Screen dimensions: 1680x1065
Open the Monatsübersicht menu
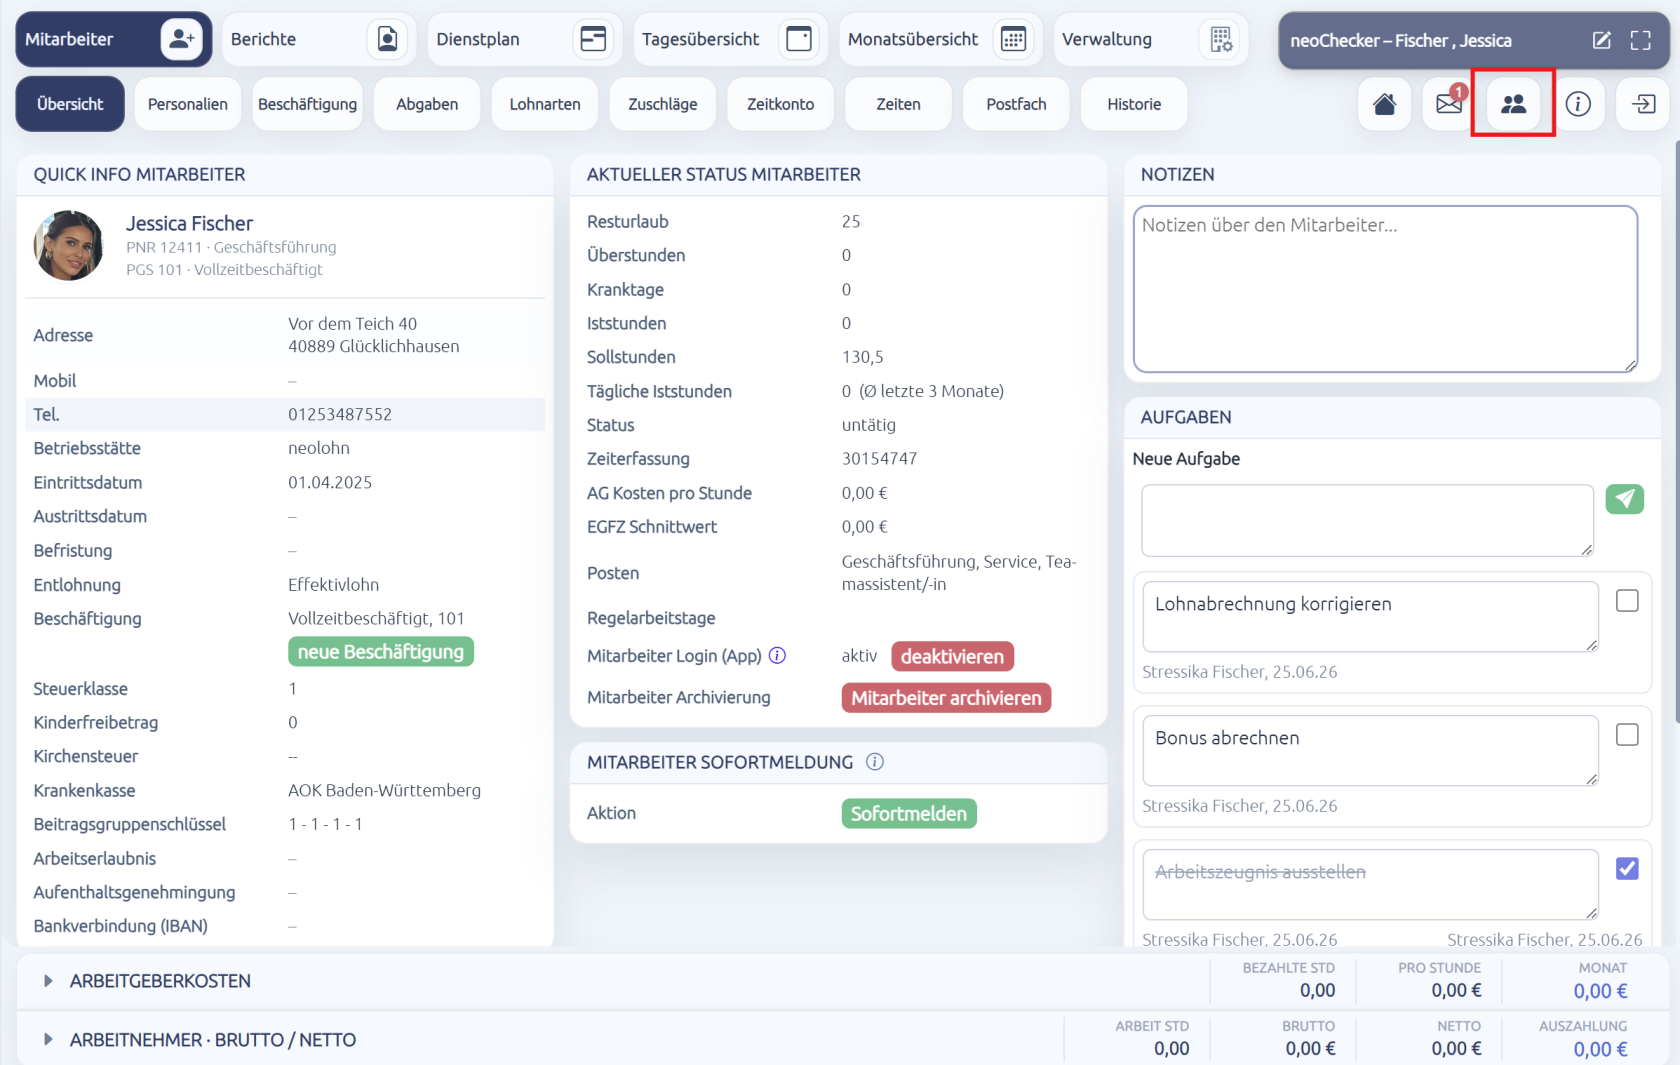[x=940, y=39]
